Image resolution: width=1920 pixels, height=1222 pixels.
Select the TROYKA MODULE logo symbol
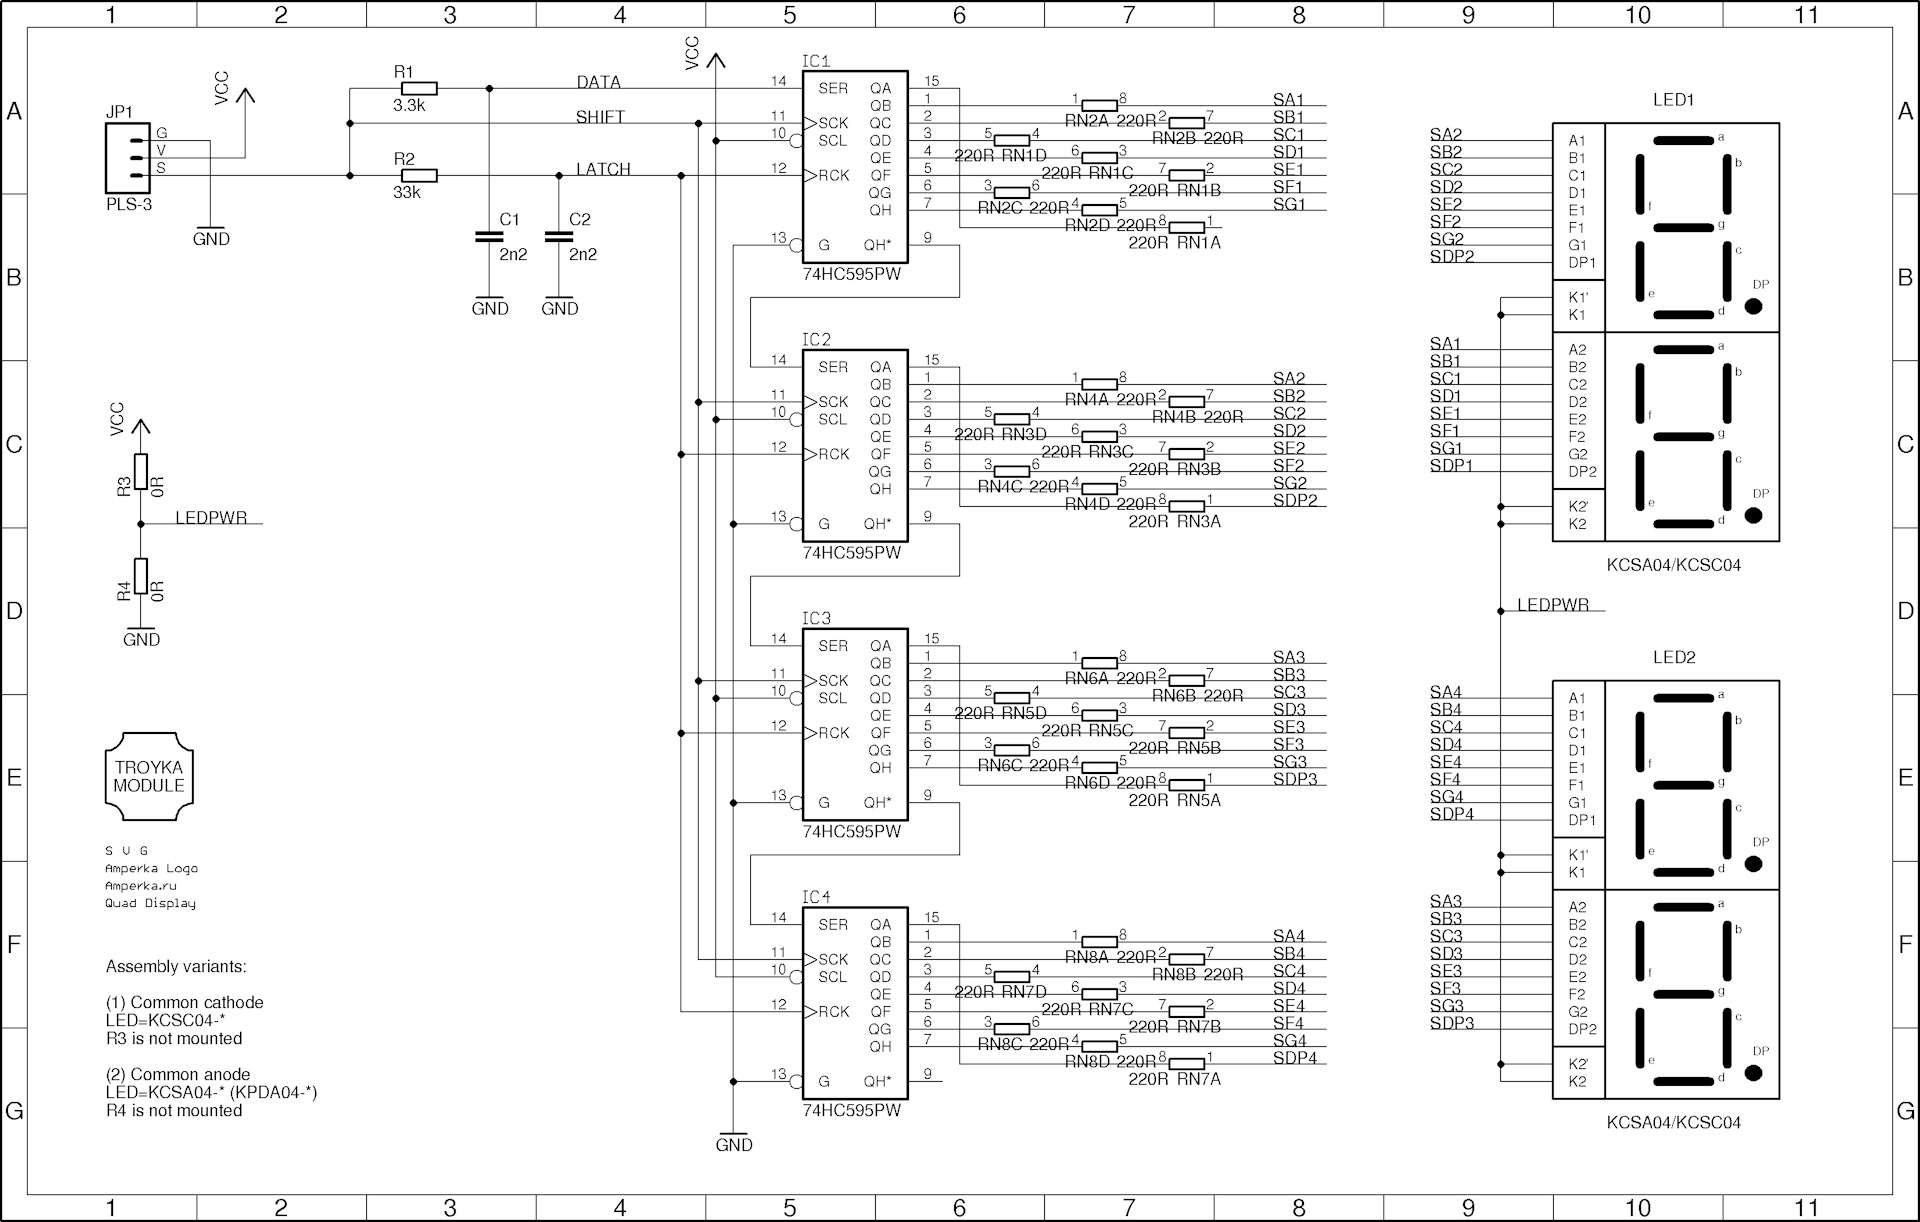[149, 776]
